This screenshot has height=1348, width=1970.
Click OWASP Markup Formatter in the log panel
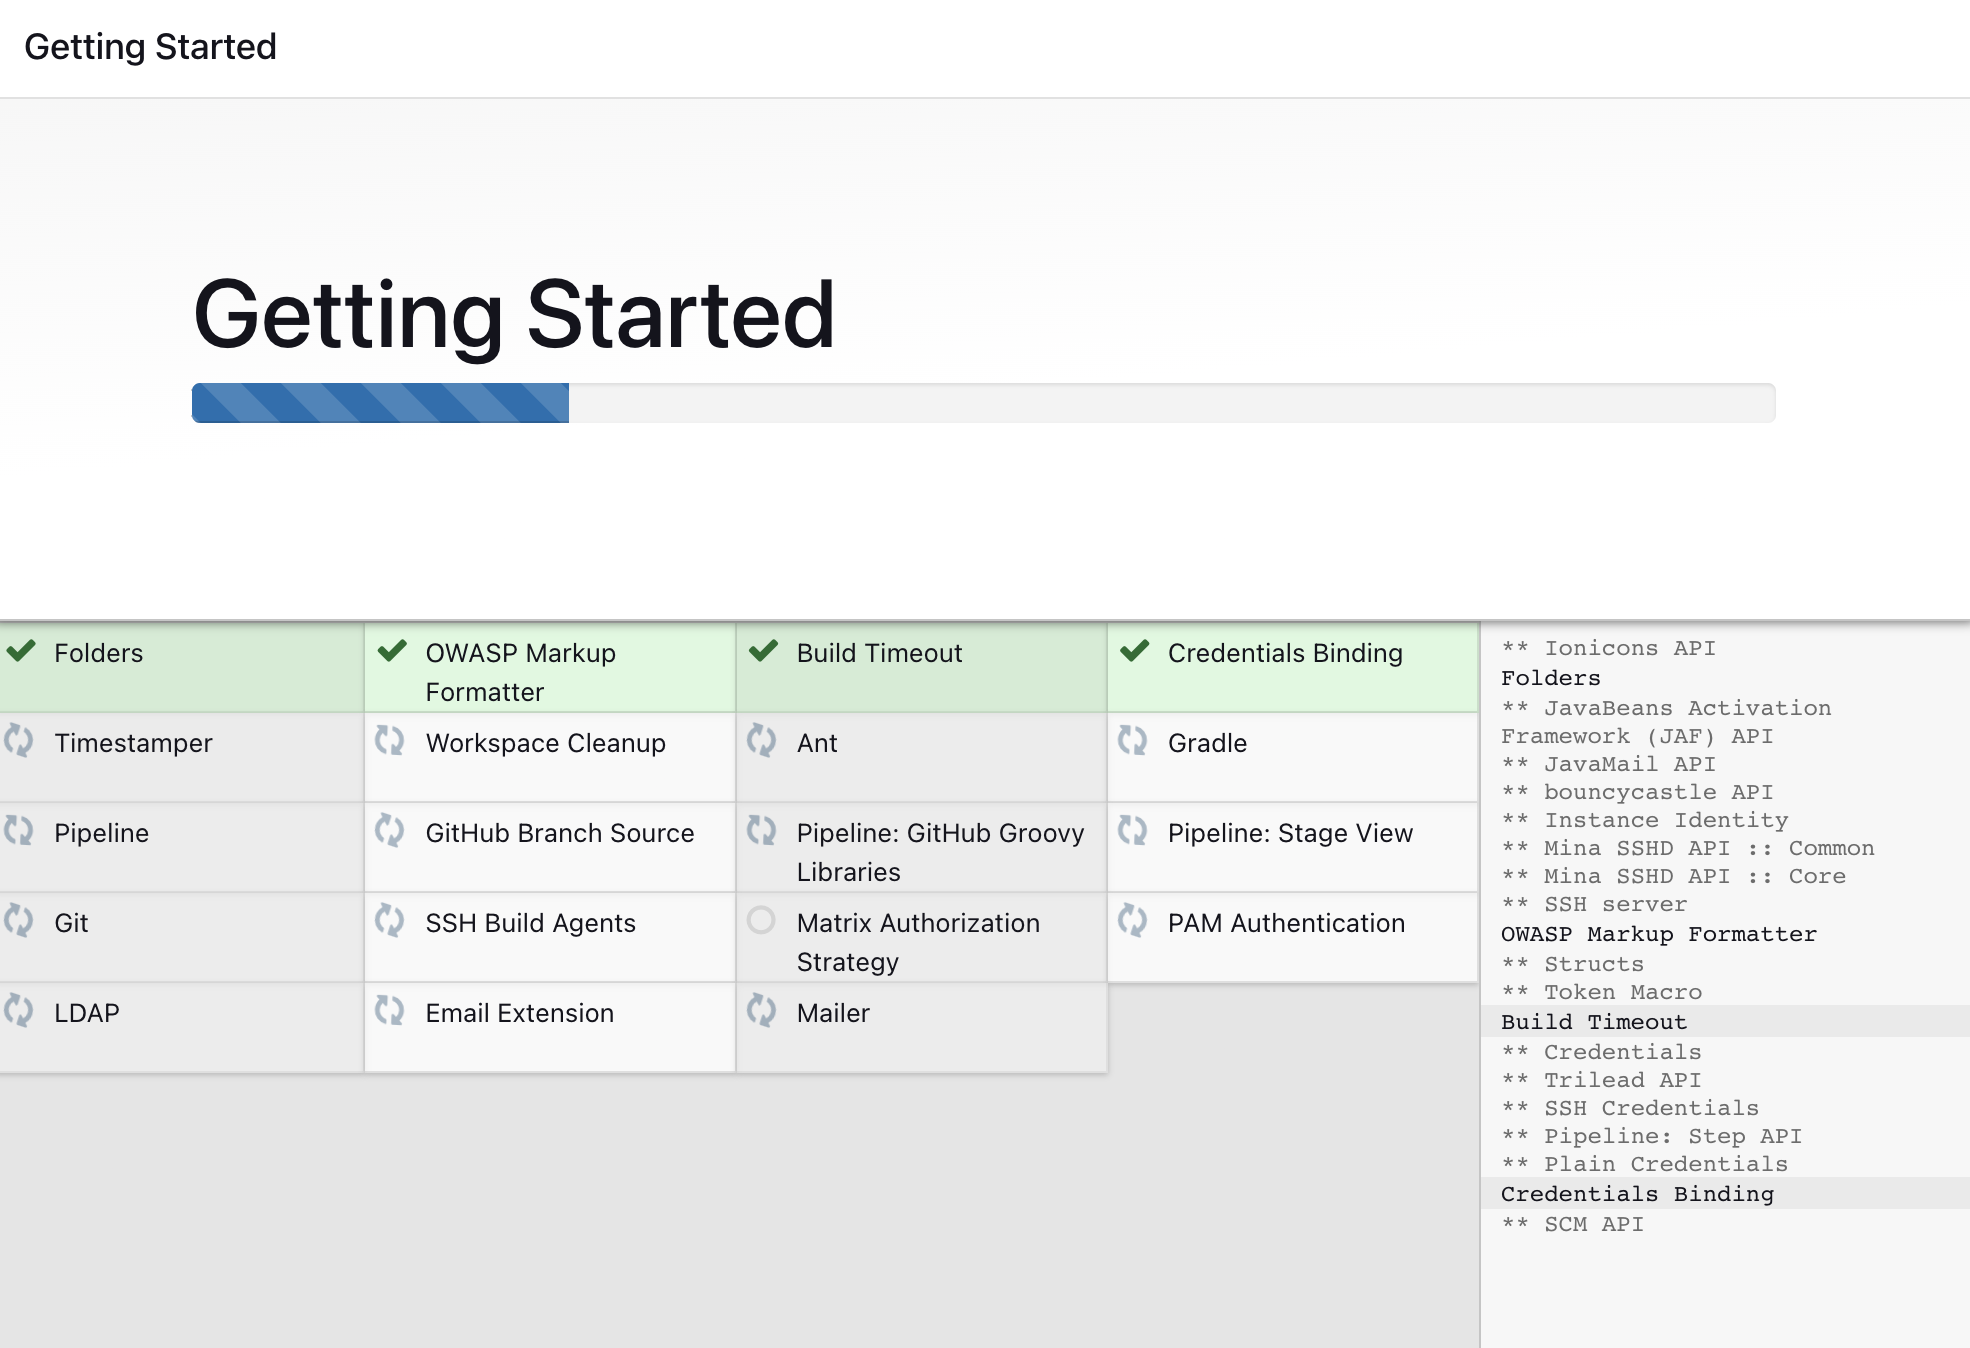tap(1658, 933)
